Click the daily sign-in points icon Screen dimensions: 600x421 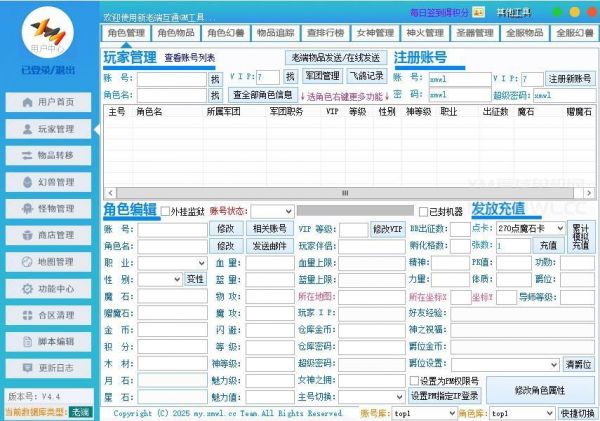[x=478, y=12]
